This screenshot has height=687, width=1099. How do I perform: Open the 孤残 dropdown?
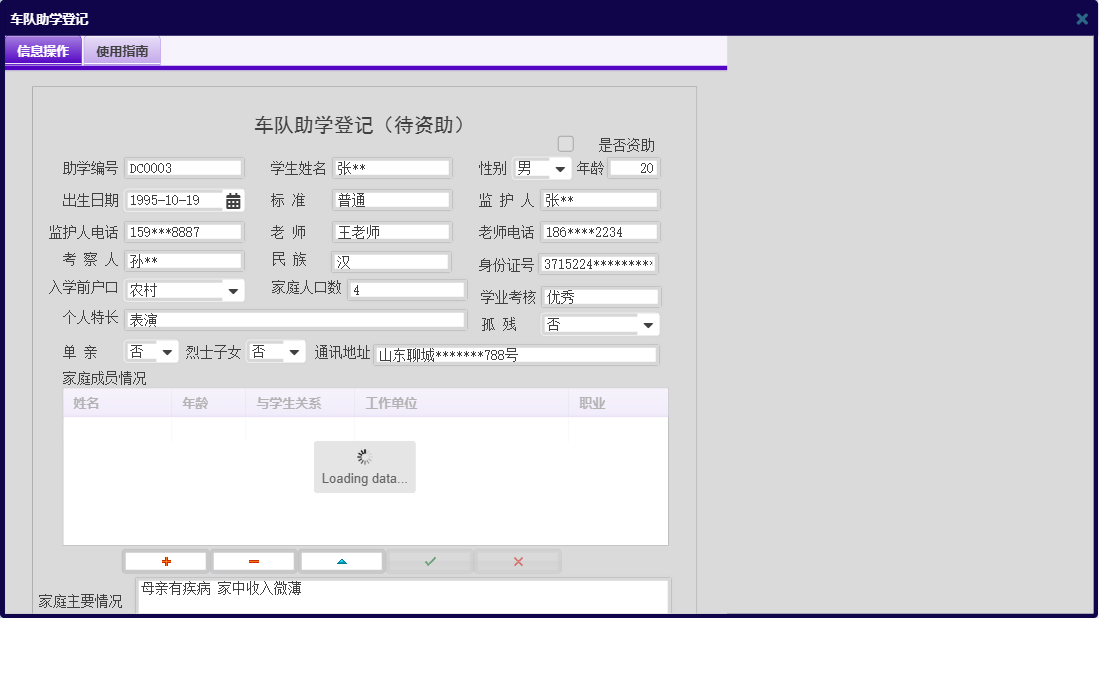648,324
